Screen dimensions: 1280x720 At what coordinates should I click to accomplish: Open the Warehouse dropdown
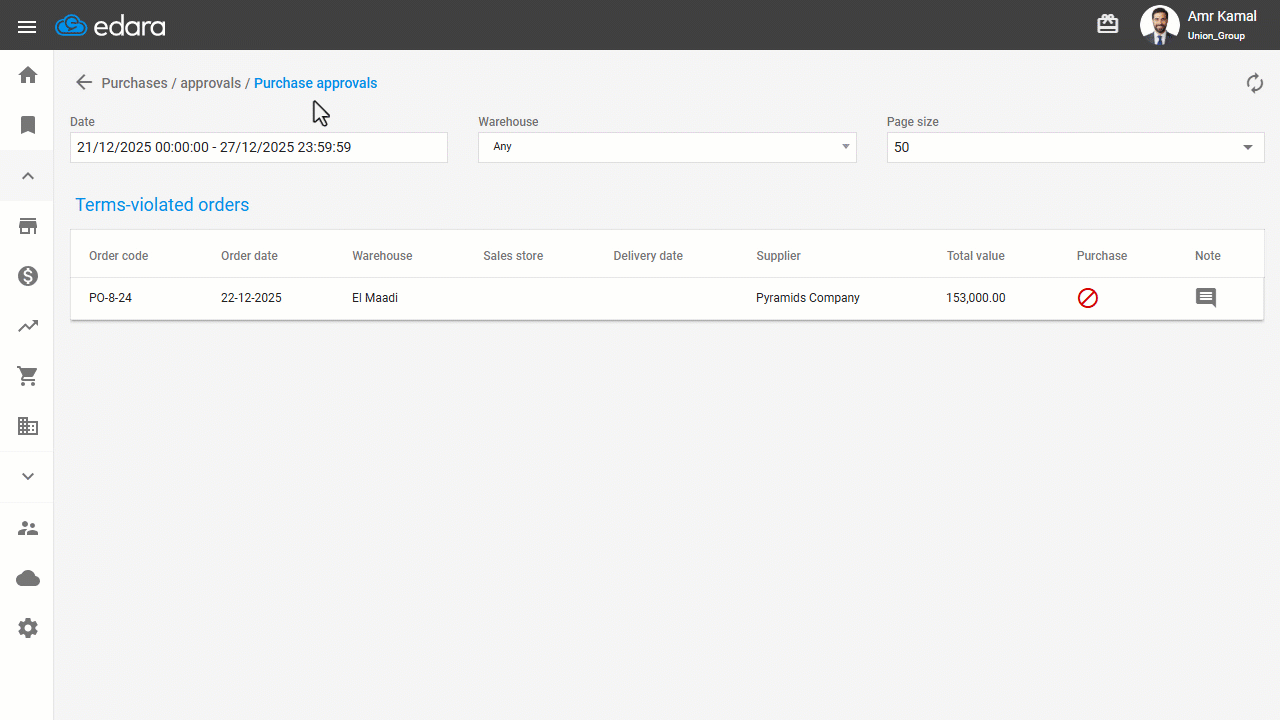point(667,147)
